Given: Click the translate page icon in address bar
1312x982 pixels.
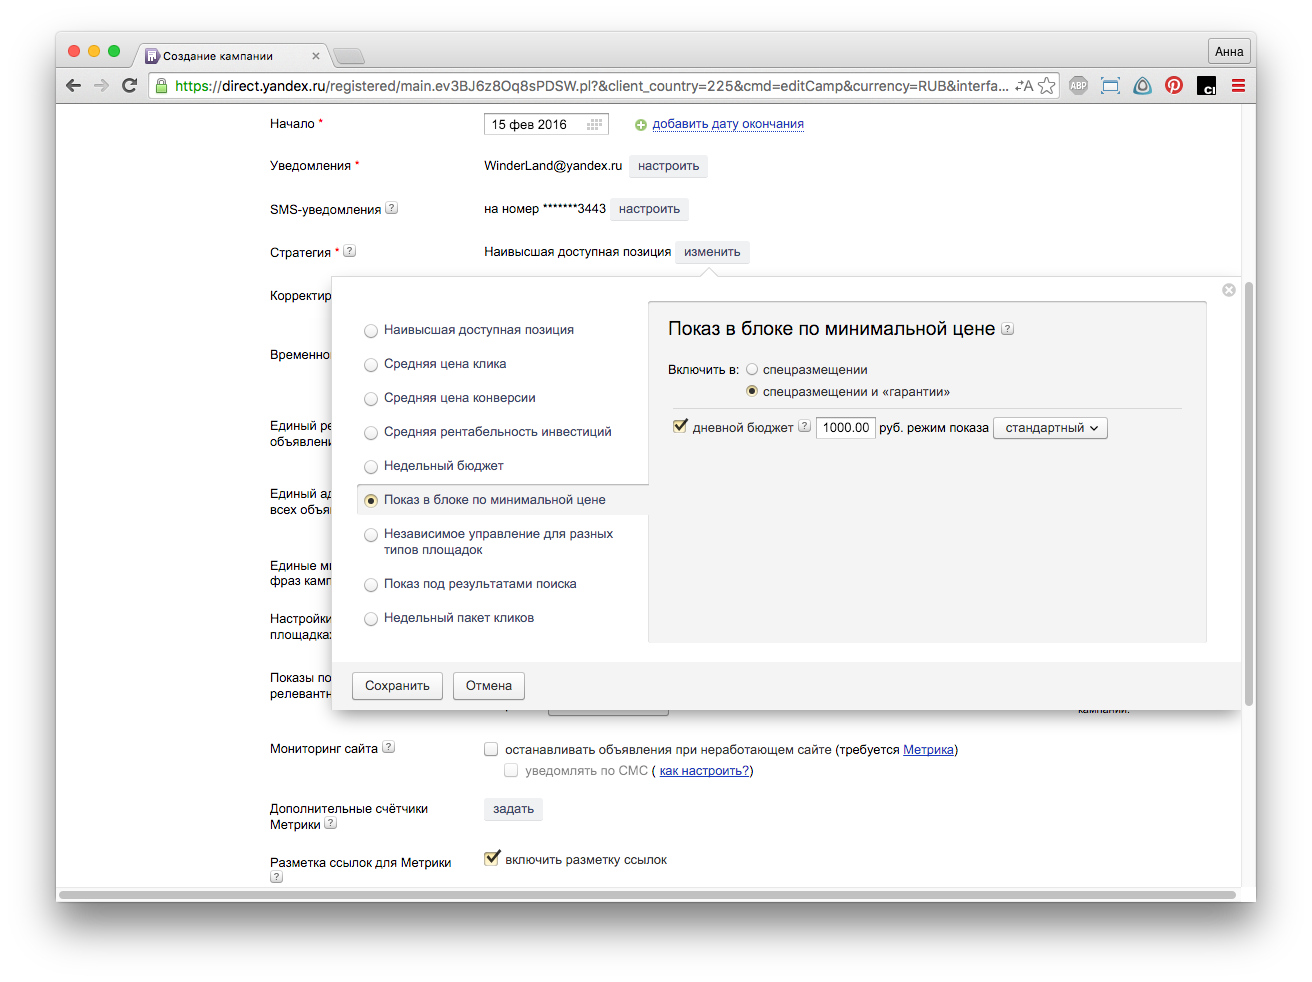Looking at the screenshot, I should click(1023, 86).
